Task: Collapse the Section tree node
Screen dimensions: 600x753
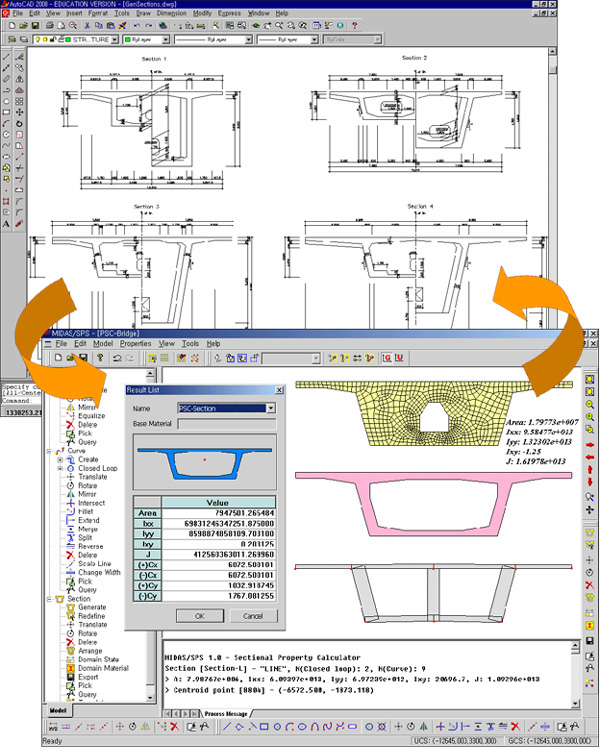Action: (50, 599)
